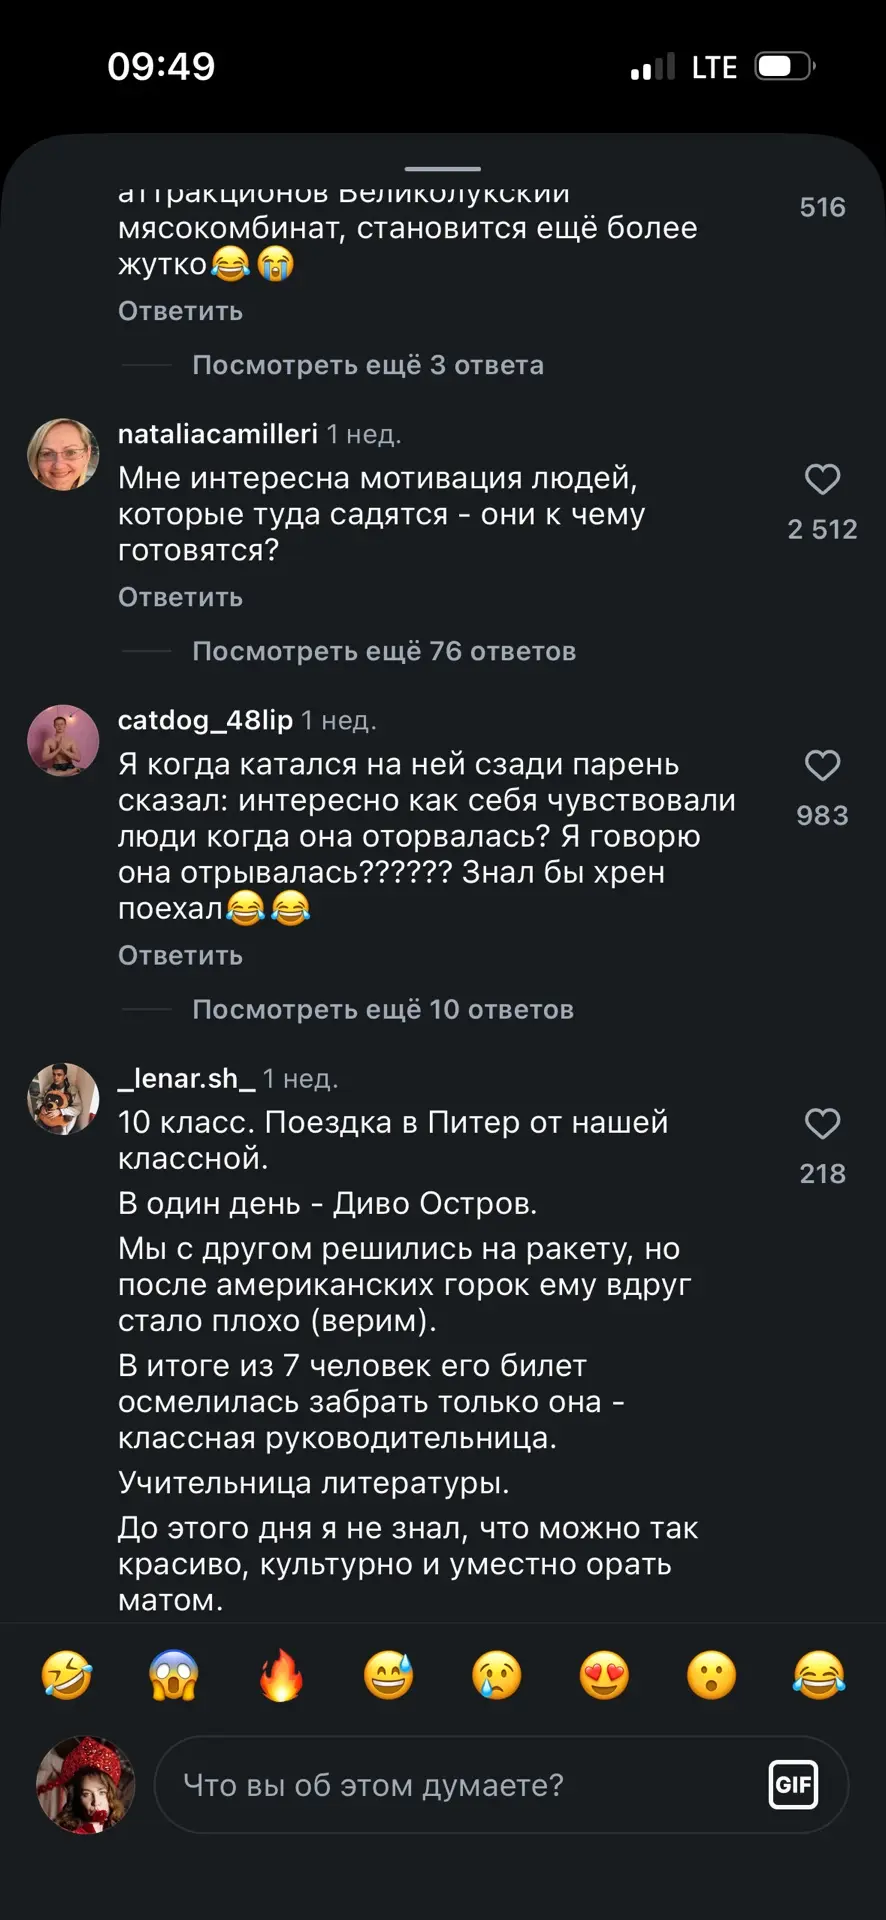Like _lenar.sh_'s comment with the heart icon
The width and height of the screenshot is (886, 1920).
coord(822,1123)
